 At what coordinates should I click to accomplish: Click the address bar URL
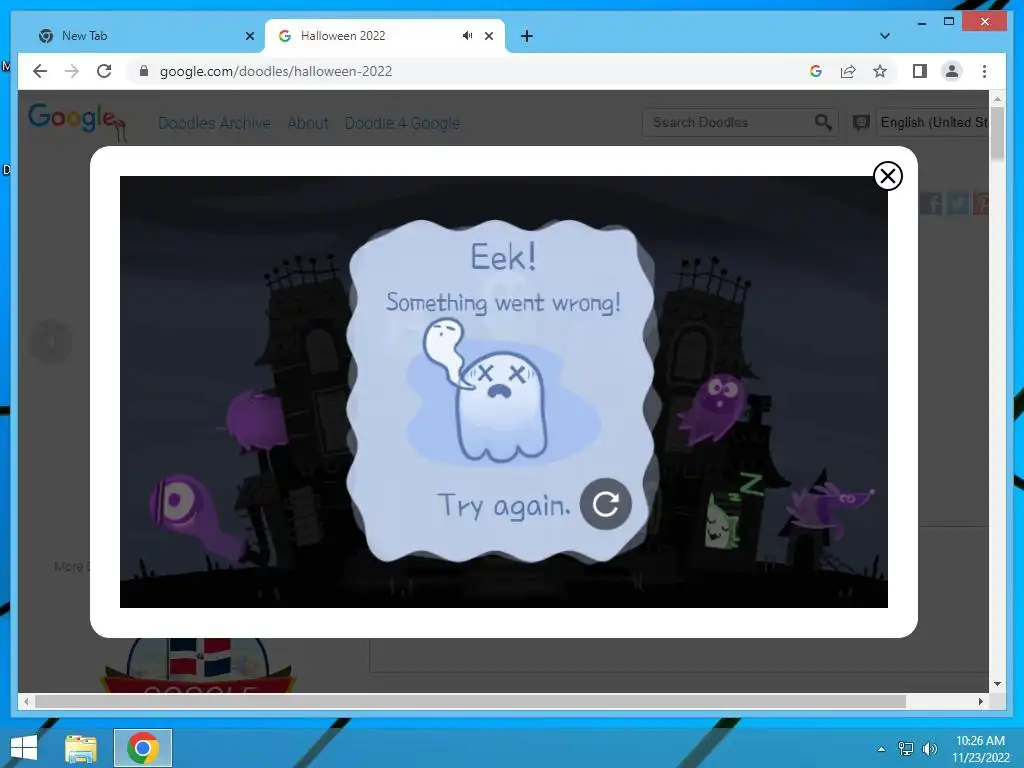[x=276, y=71]
